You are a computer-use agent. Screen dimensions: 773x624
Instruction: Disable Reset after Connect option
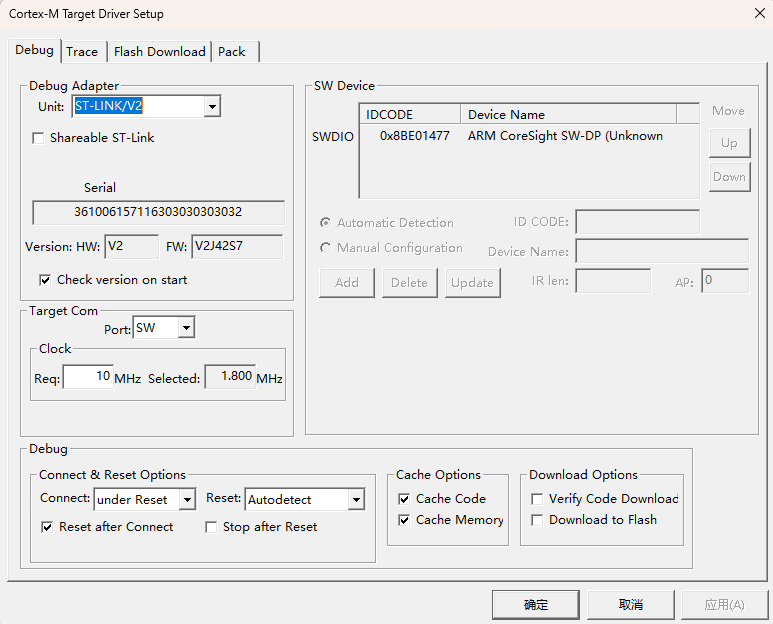[x=47, y=527]
